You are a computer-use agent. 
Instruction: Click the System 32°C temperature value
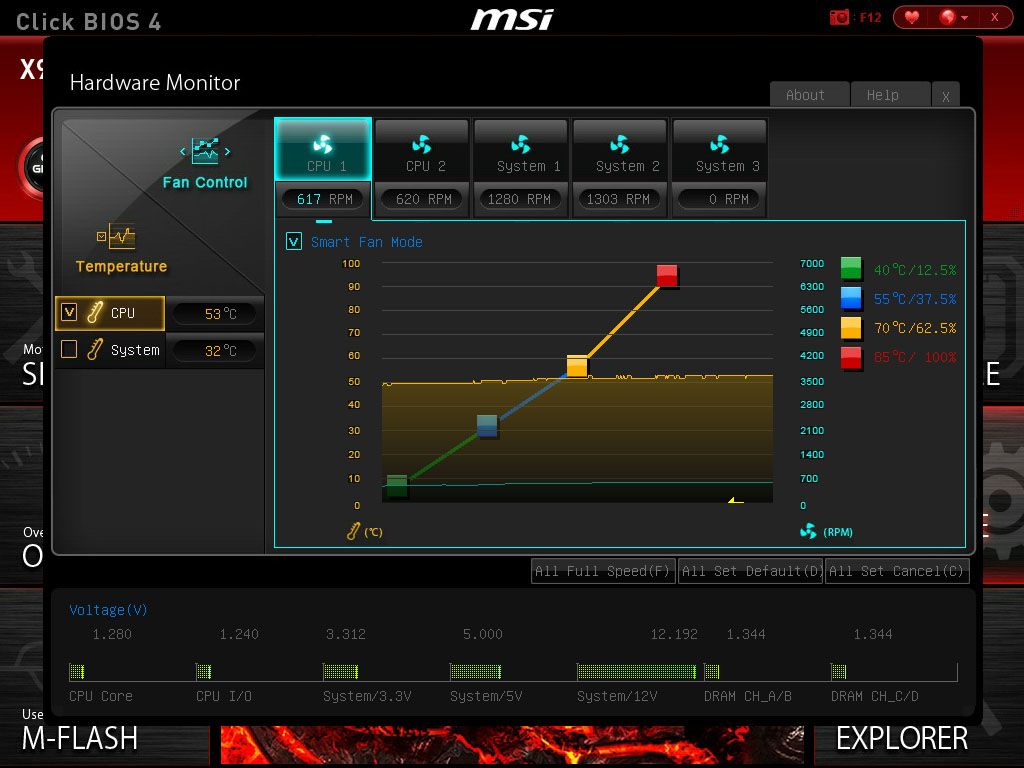coord(216,351)
